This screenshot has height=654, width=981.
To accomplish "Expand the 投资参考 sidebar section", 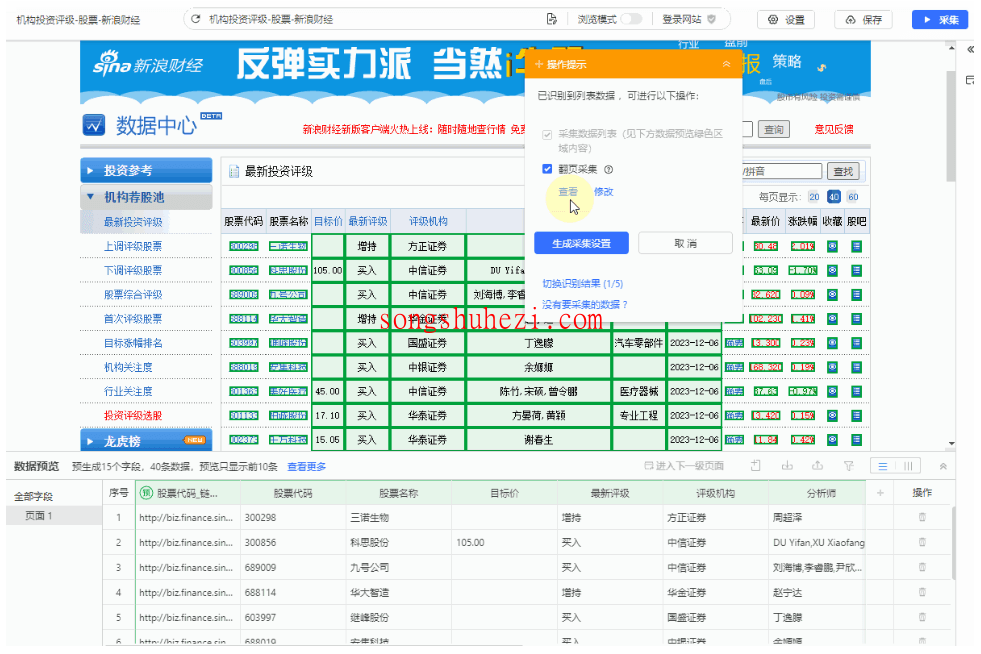I will [146, 170].
